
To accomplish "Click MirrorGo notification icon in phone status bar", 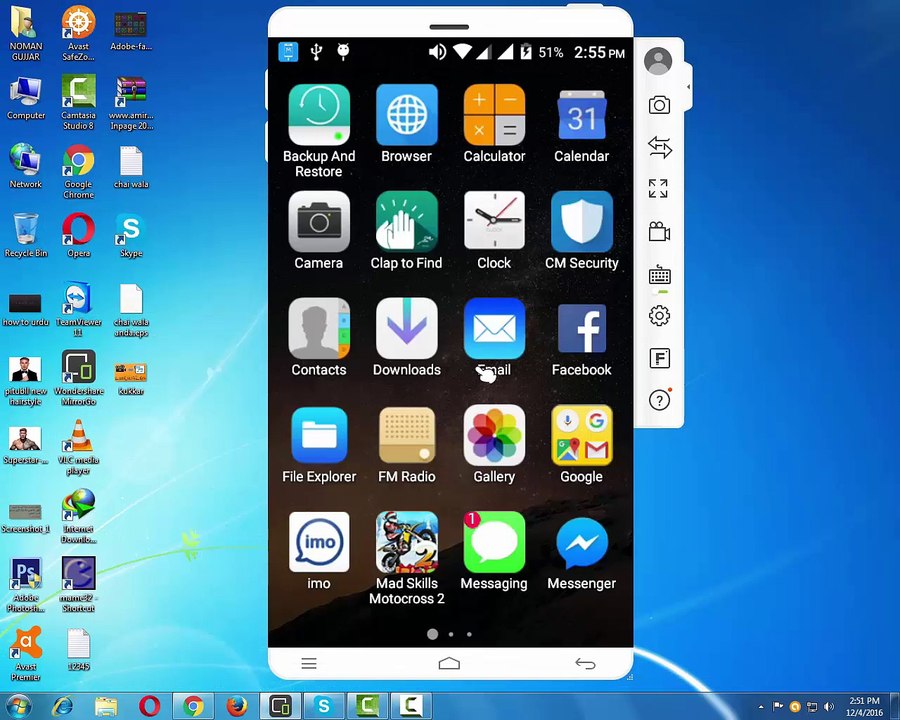I will click(x=288, y=52).
